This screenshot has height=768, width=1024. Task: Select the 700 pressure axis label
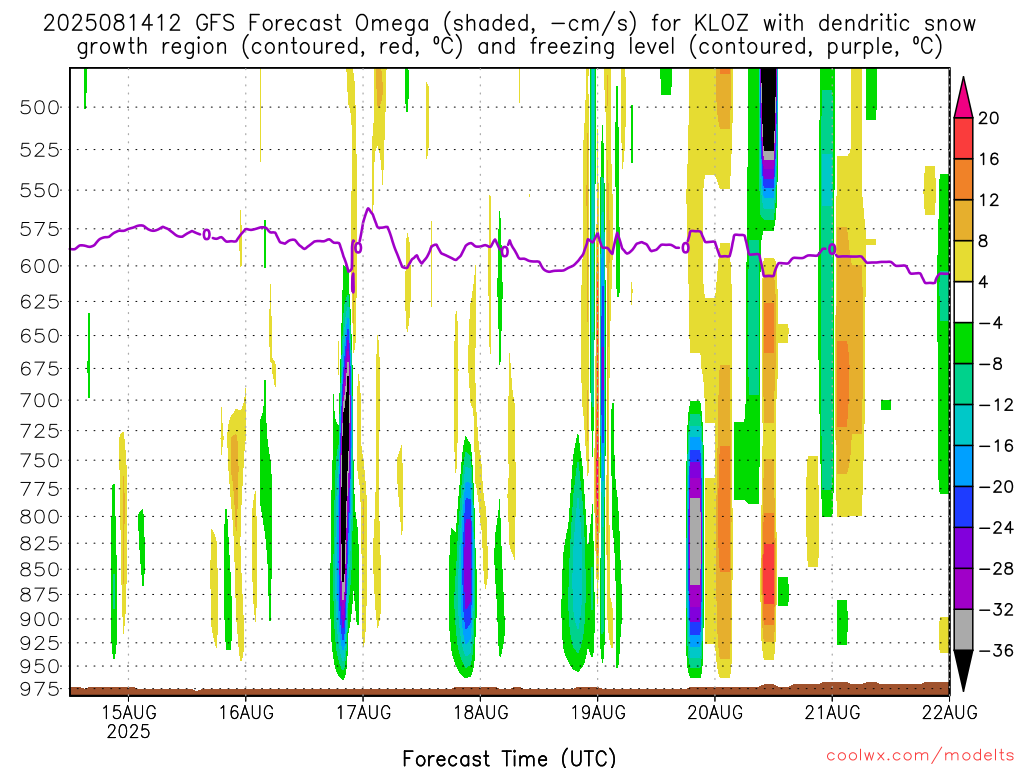[40, 400]
